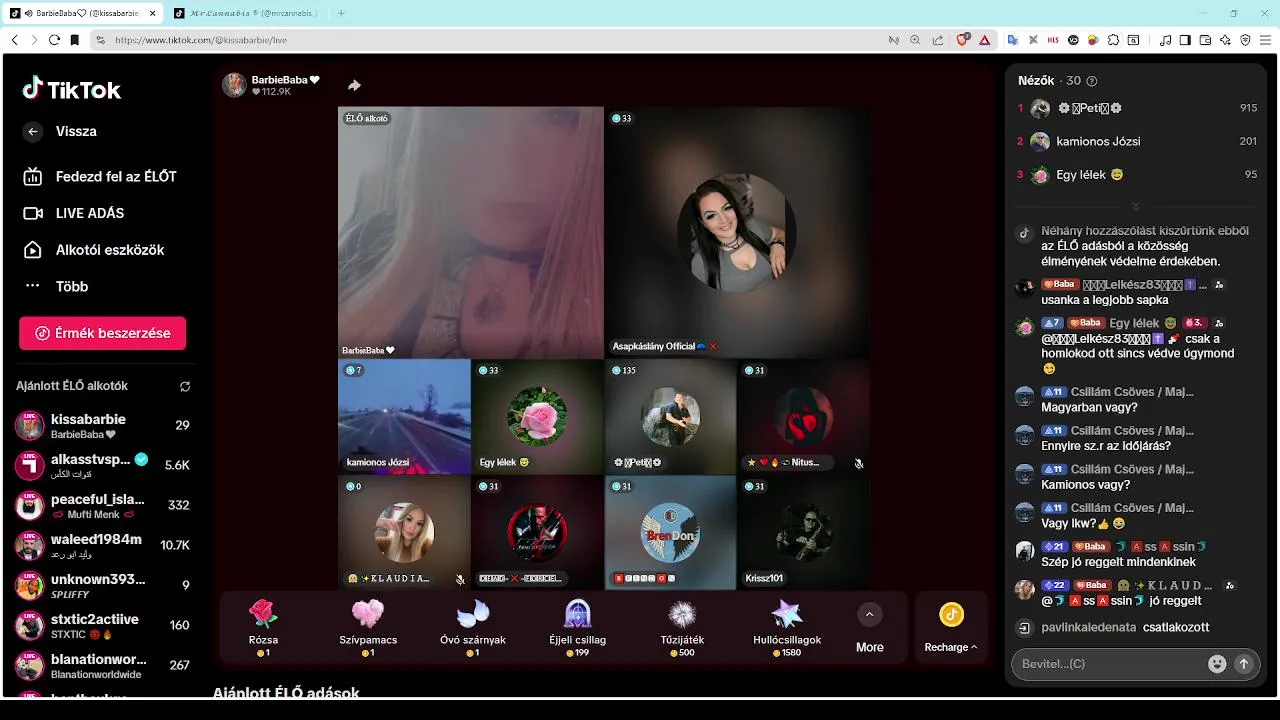1280x720 pixels.
Task: Open the emoji picker in chat
Action: pos(1217,664)
